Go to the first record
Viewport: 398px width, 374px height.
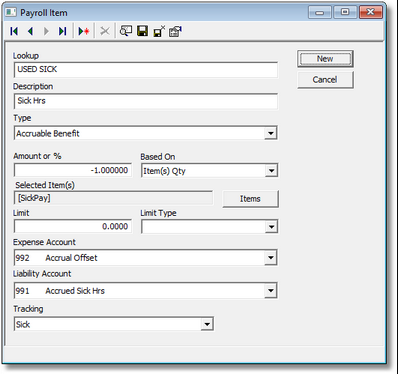(x=14, y=31)
